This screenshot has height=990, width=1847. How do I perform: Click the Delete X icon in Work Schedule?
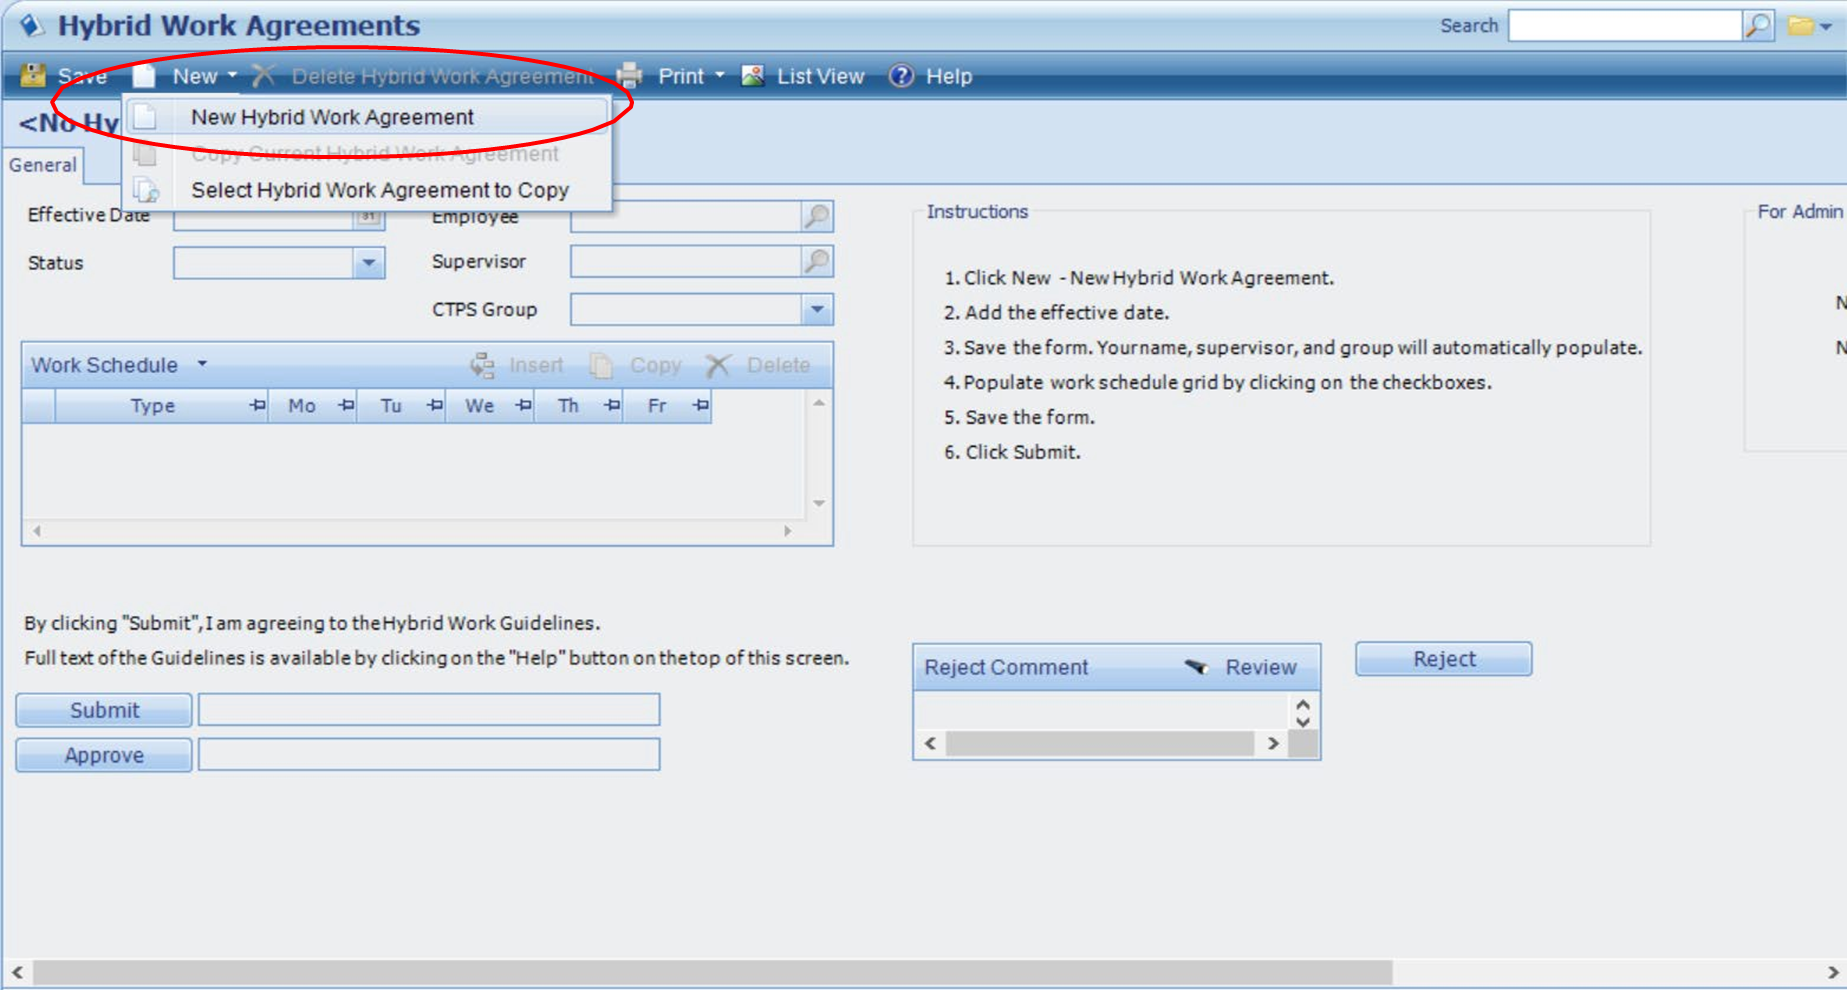coord(718,366)
